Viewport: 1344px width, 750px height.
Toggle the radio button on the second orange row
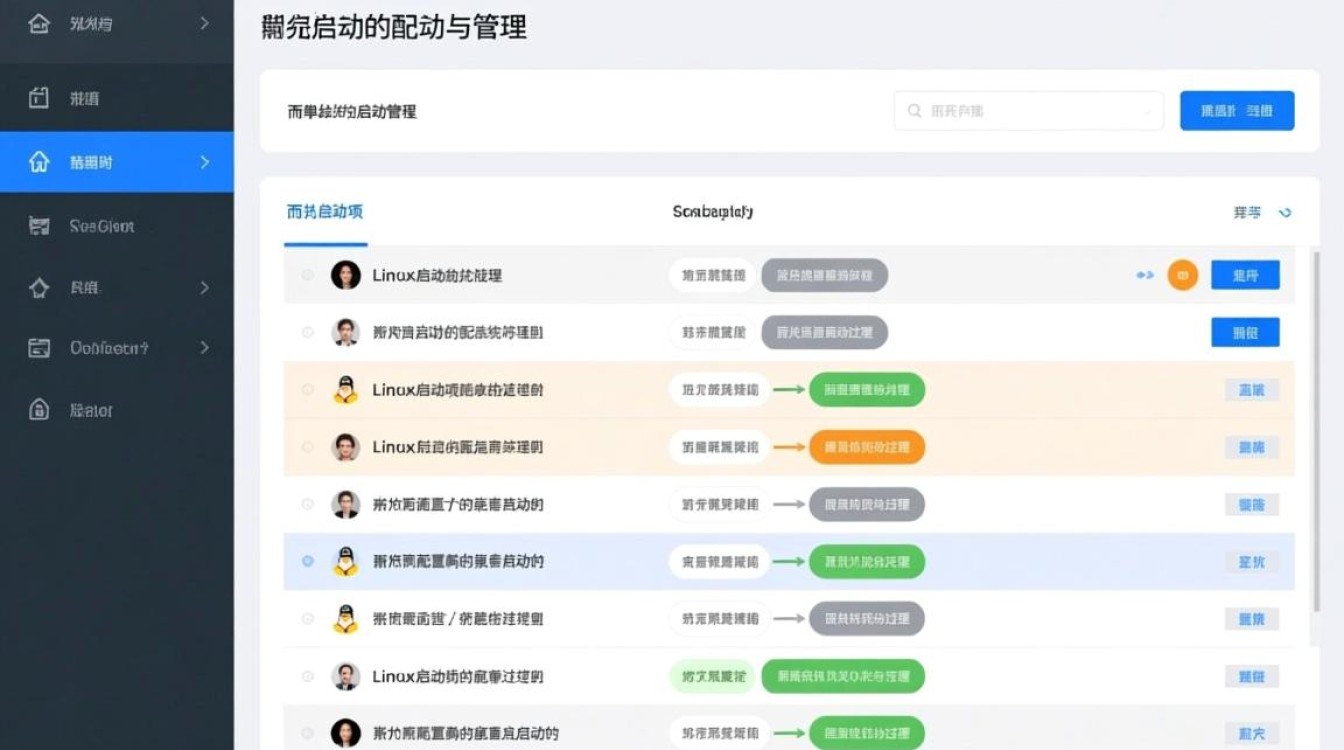[308, 447]
